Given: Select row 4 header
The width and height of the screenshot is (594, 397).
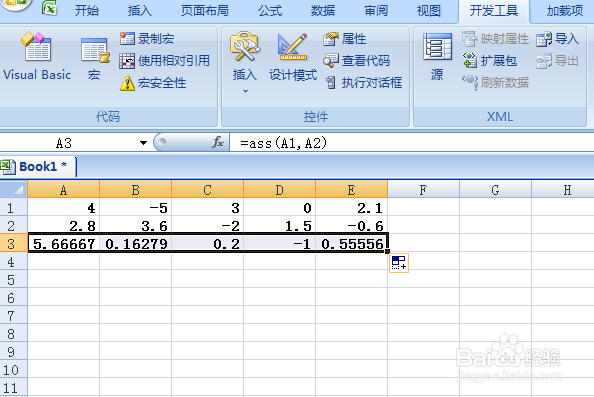Looking at the screenshot, I should pyautogui.click(x=14, y=262).
